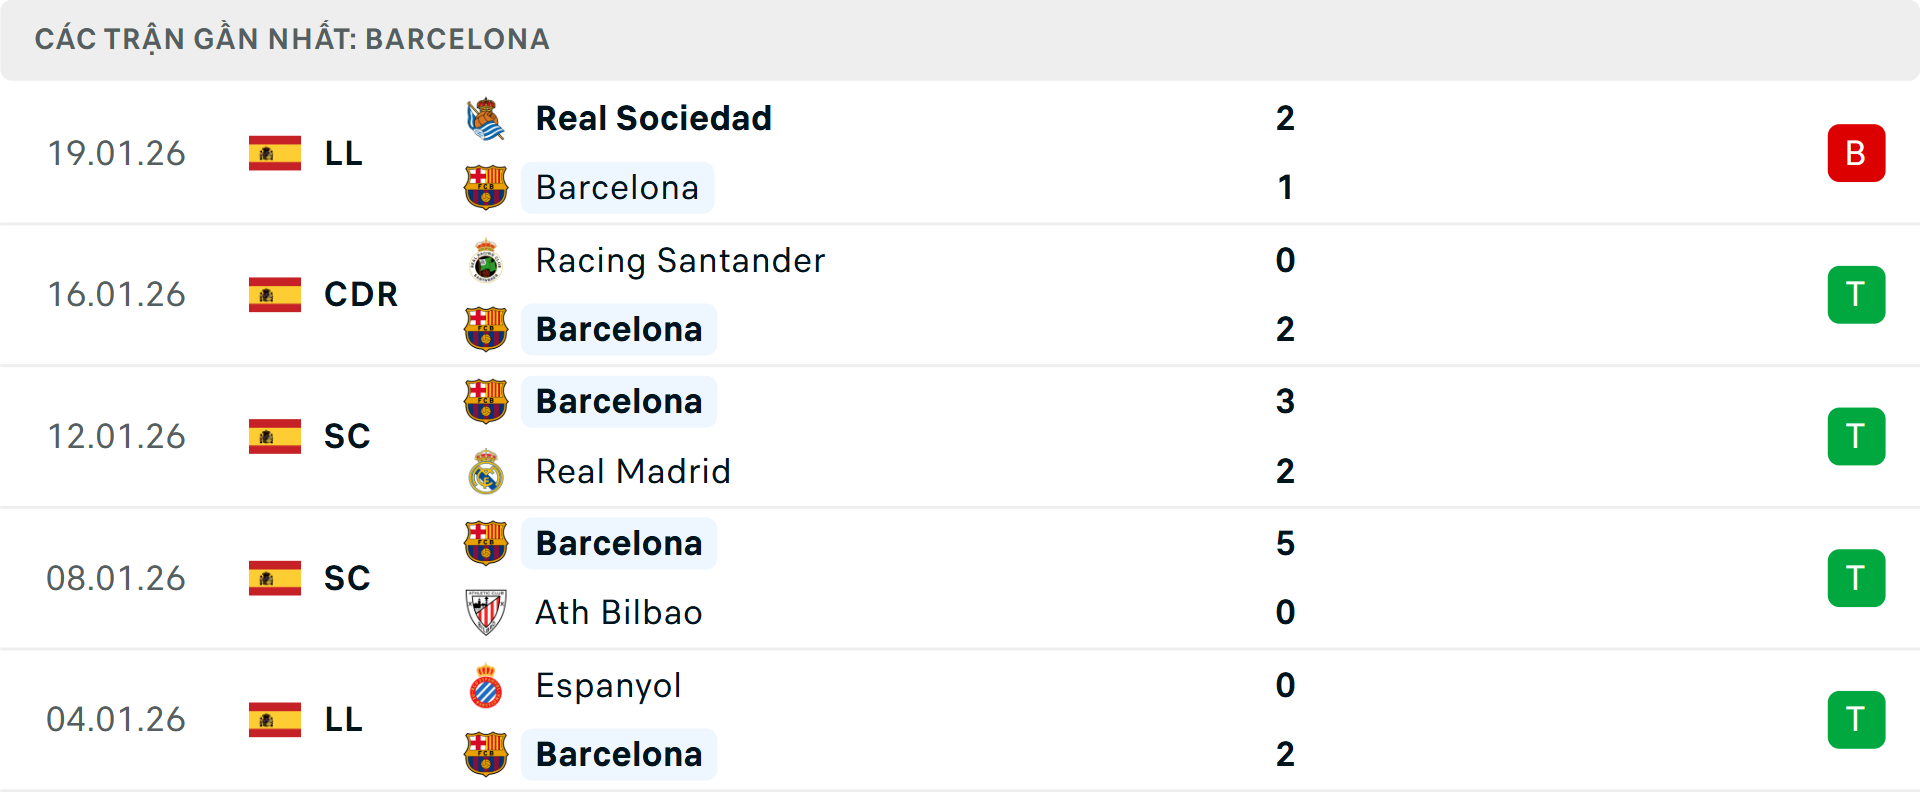Screen dimensions: 1920x792
Task: Select the Spain flag beside the CDR competition
Action: 274,295
